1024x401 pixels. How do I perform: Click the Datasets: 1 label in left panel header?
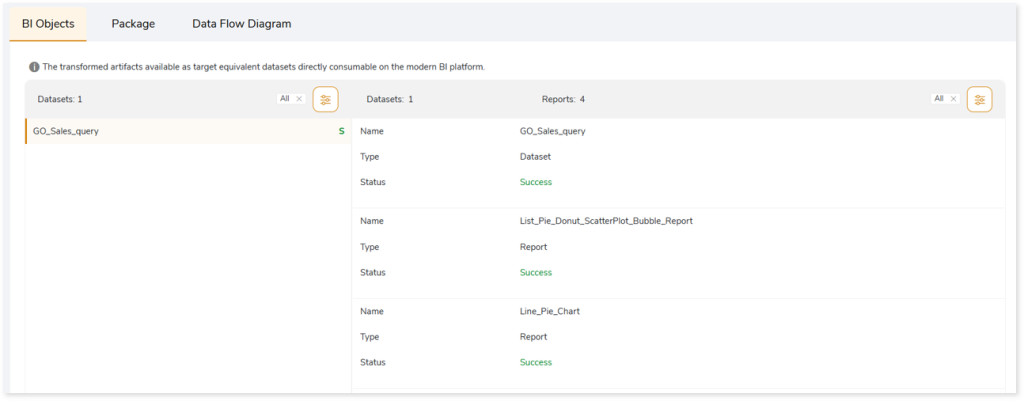(60, 99)
